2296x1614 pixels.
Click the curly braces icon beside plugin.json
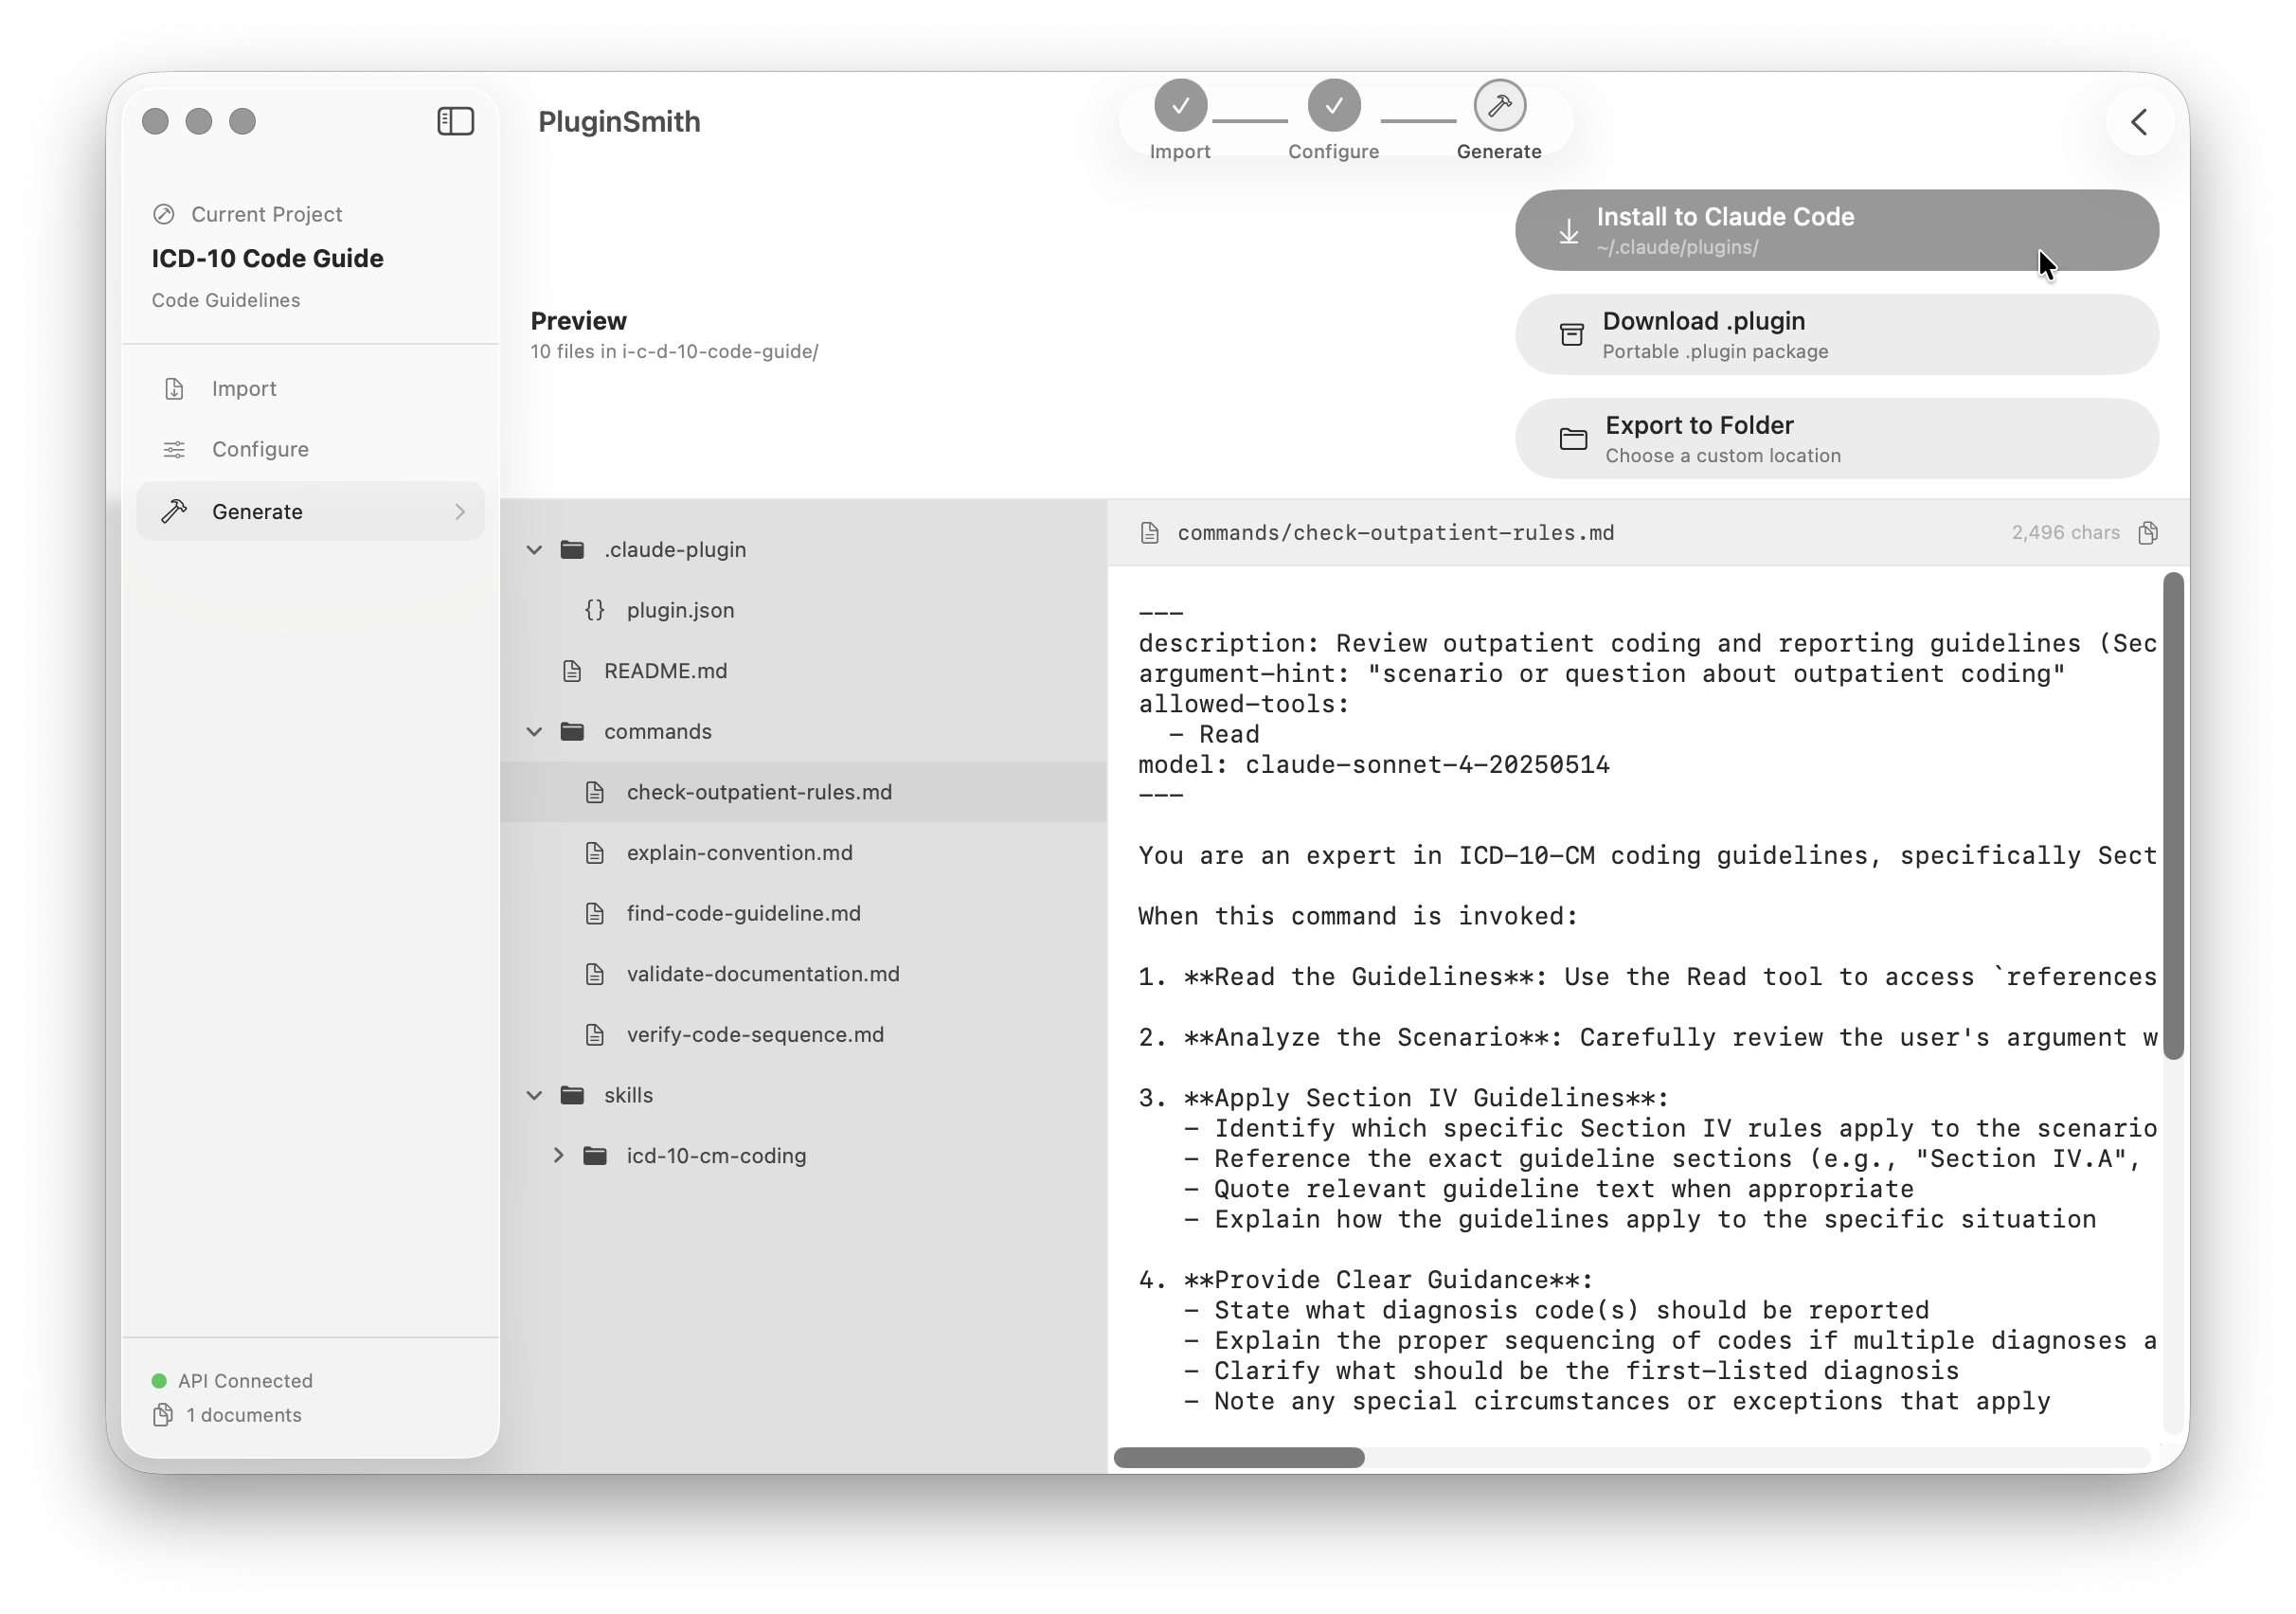(594, 610)
